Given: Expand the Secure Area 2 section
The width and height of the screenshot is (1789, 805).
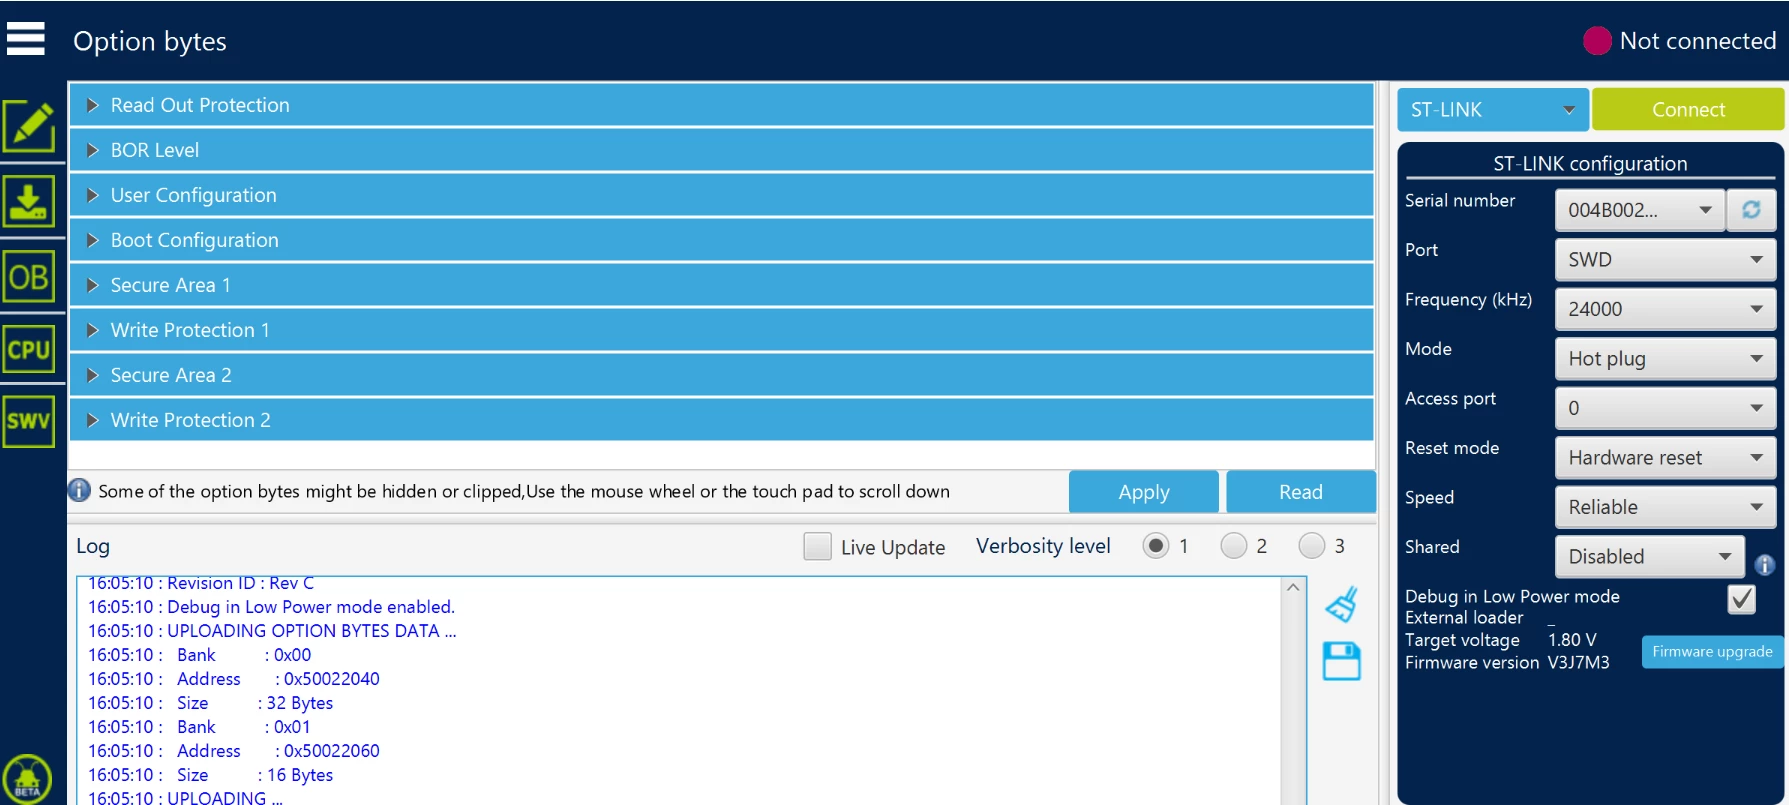Looking at the screenshot, I should pyautogui.click(x=721, y=375).
